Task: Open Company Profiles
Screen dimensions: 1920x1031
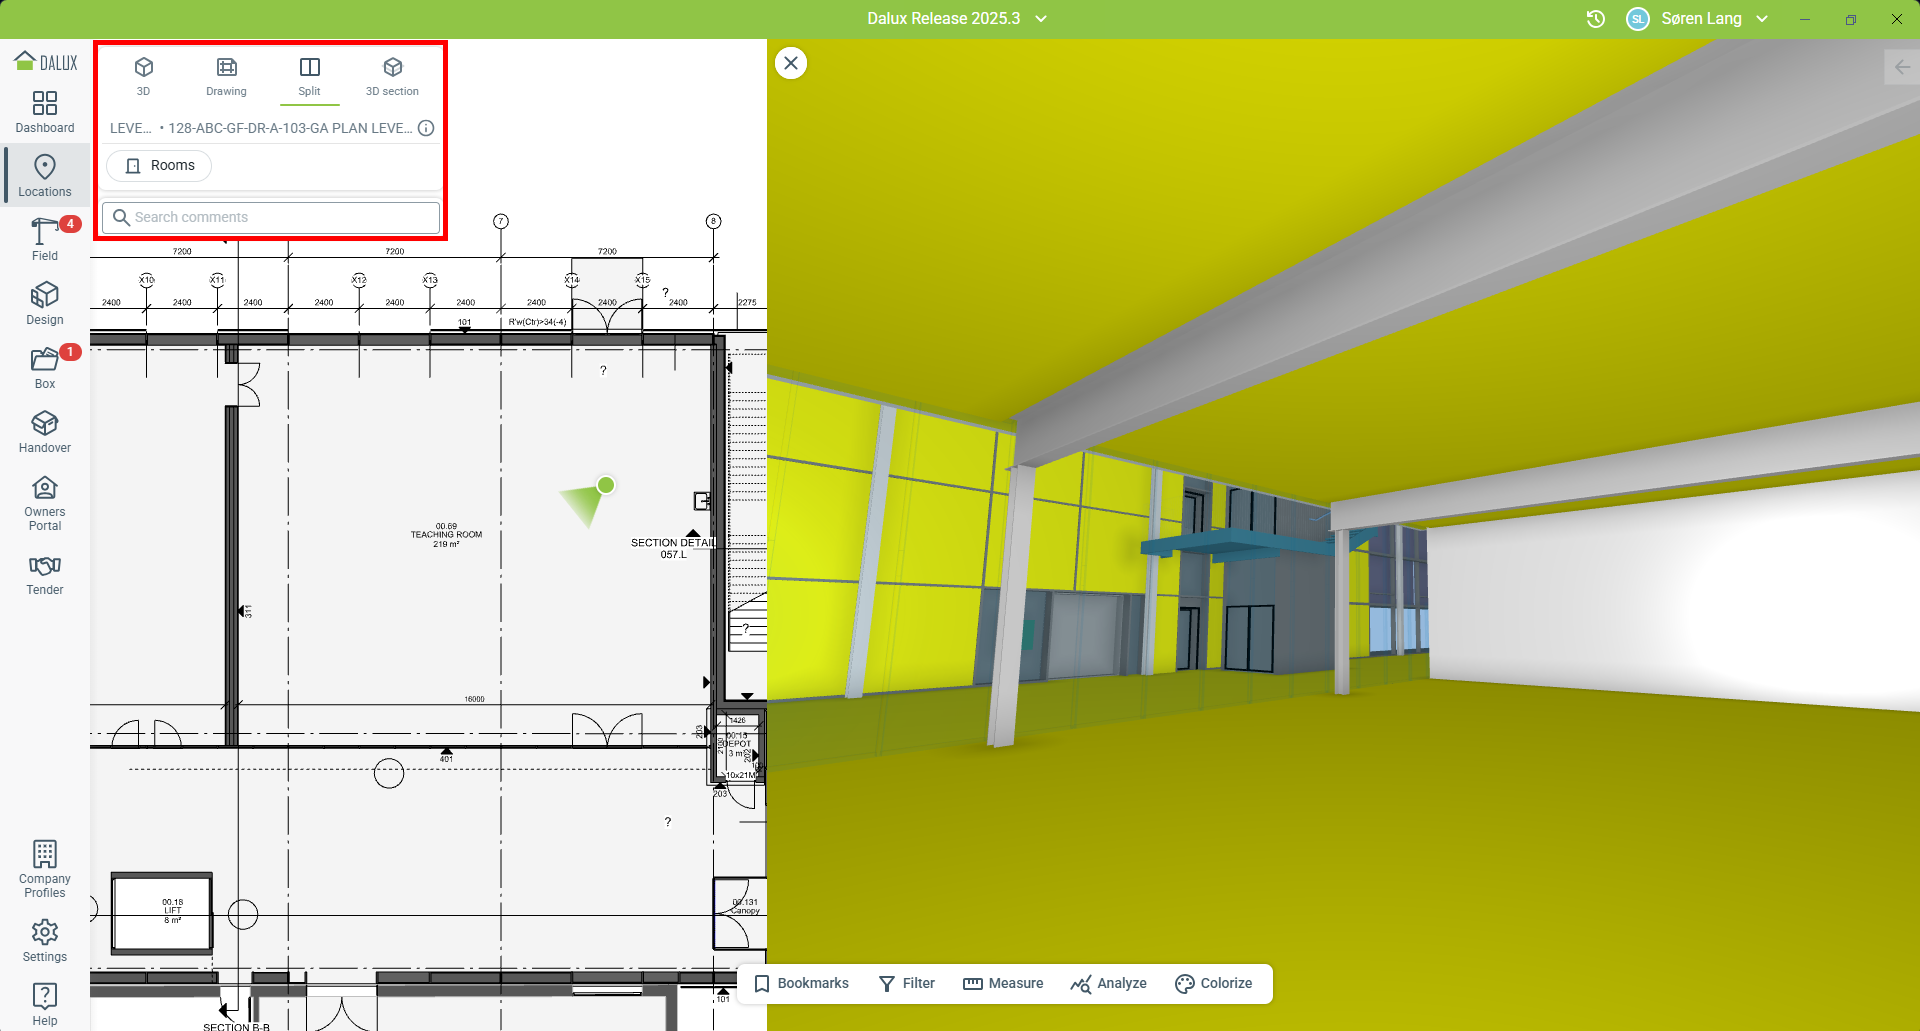Action: (x=45, y=868)
